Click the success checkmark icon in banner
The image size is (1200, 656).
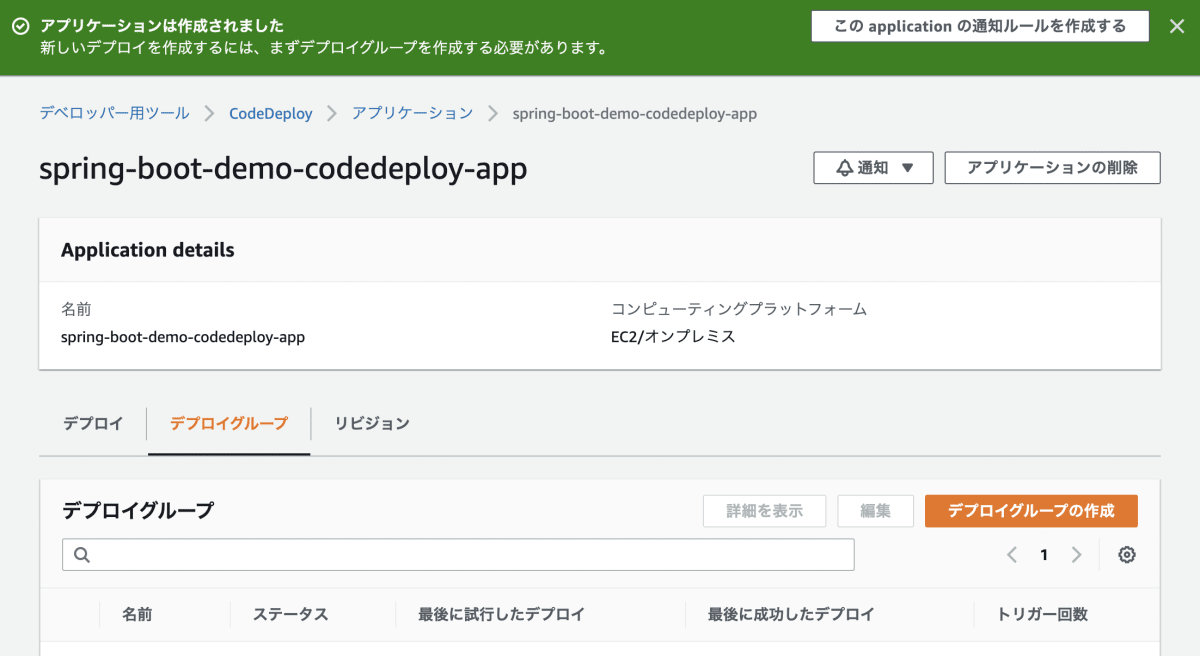20,27
